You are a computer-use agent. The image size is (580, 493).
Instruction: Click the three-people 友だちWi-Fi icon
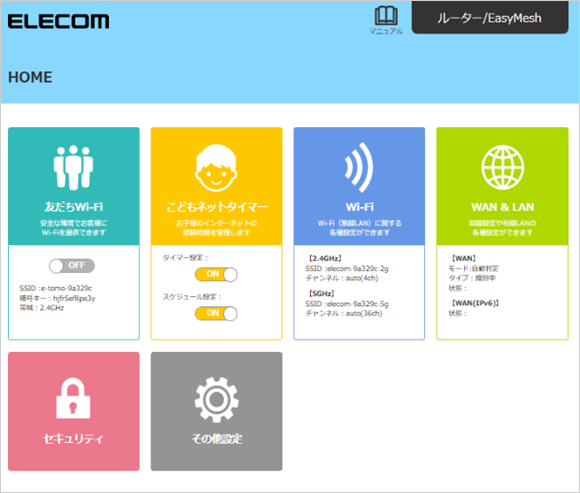coord(73,167)
